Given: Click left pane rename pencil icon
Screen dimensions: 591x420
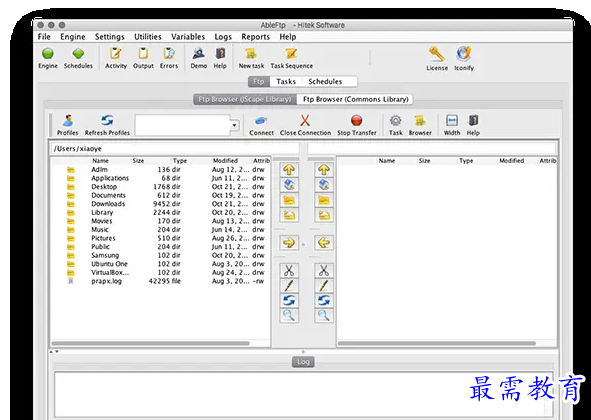Looking at the screenshot, I should coord(289,286).
